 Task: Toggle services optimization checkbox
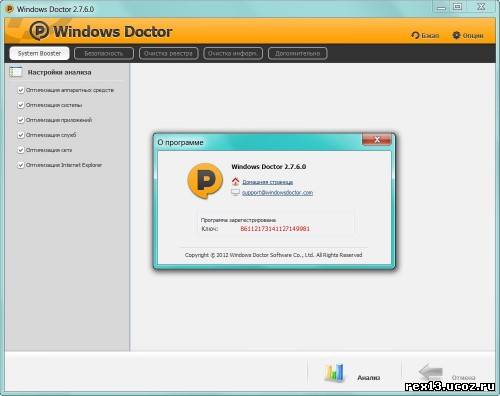pyautogui.click(x=21, y=135)
